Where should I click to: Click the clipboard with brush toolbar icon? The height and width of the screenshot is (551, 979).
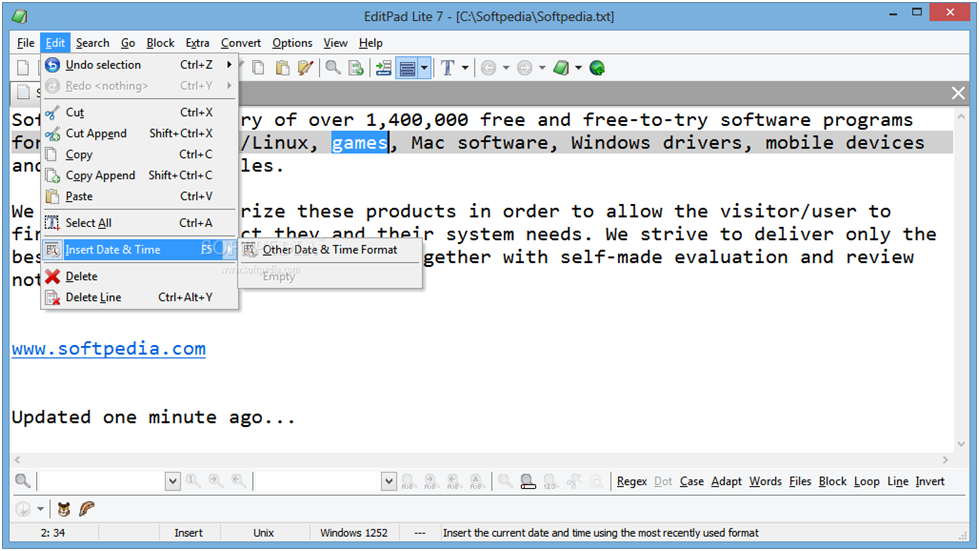[x=305, y=68]
